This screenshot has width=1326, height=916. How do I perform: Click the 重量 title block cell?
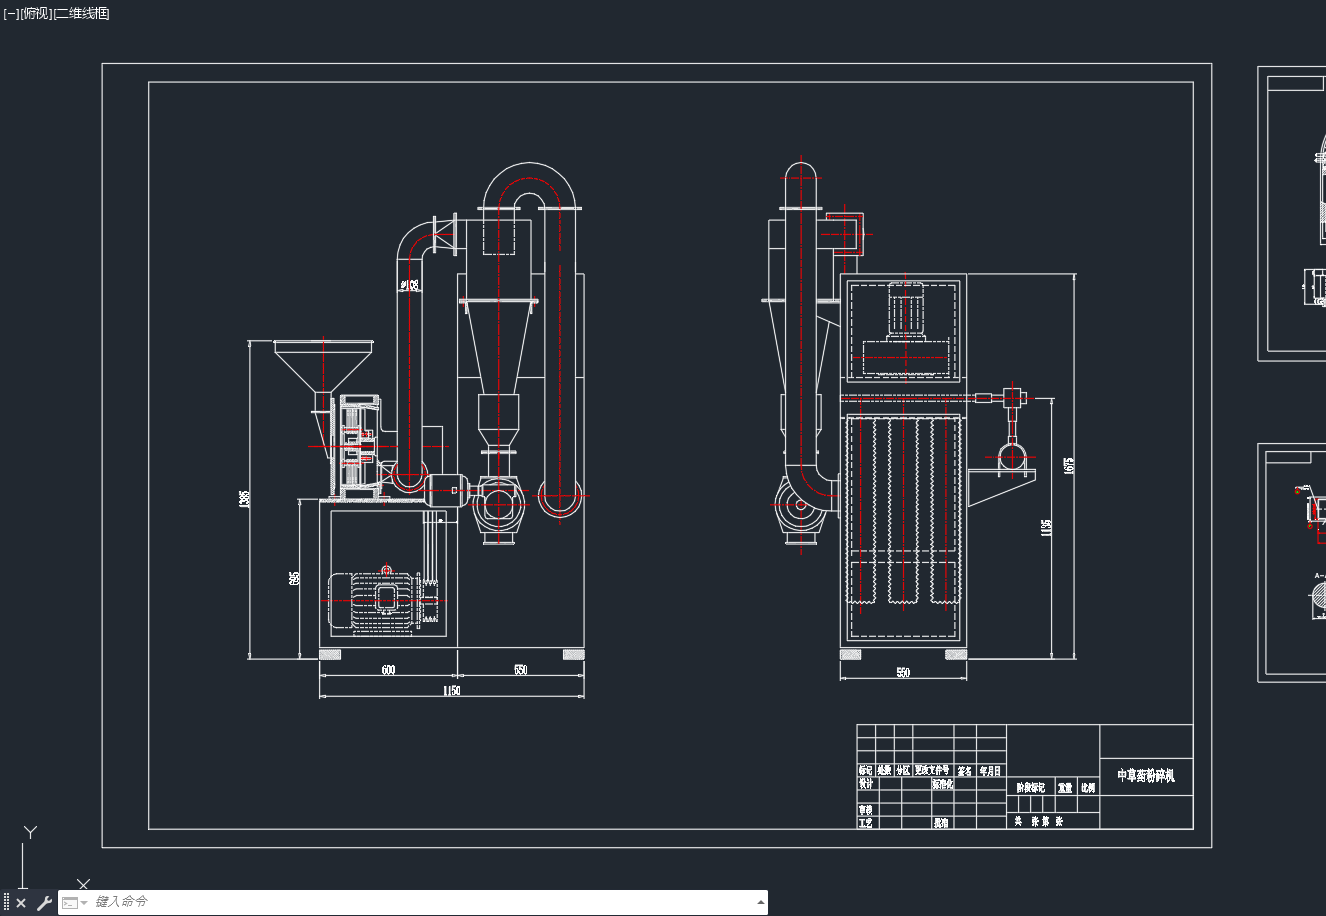pyautogui.click(x=1065, y=788)
